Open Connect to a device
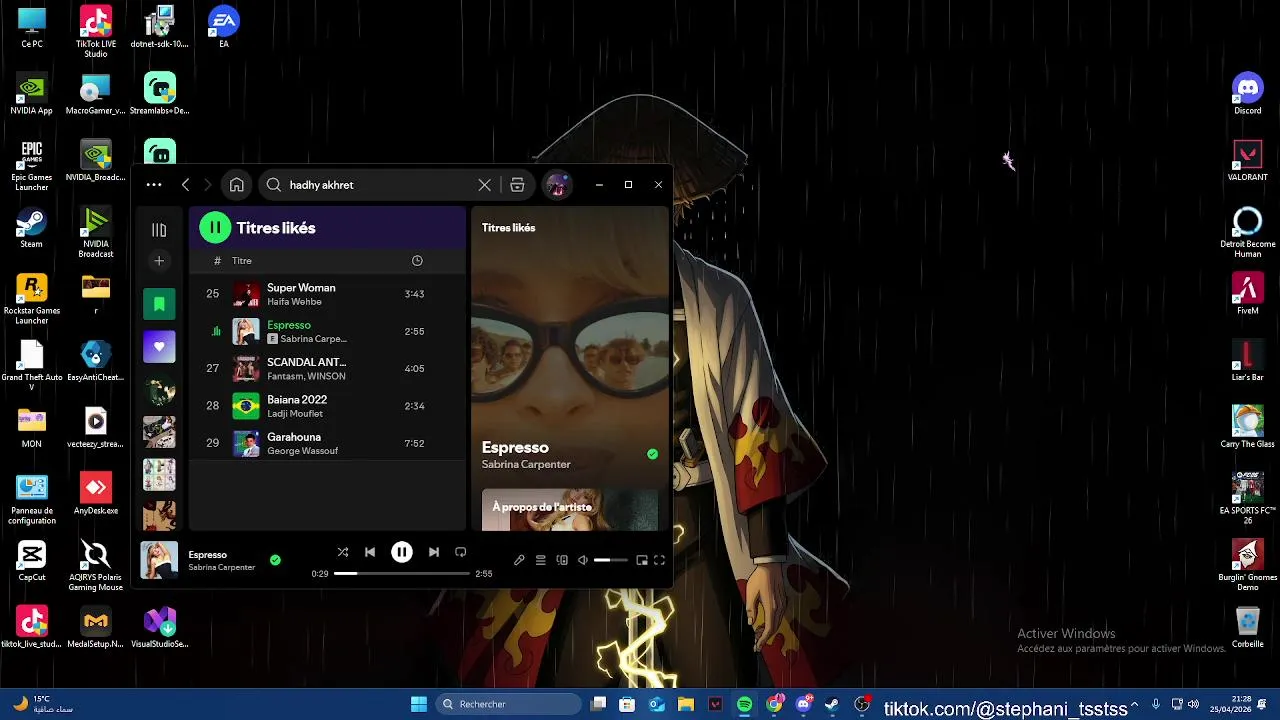Image resolution: width=1280 pixels, height=720 pixels. [562, 561]
